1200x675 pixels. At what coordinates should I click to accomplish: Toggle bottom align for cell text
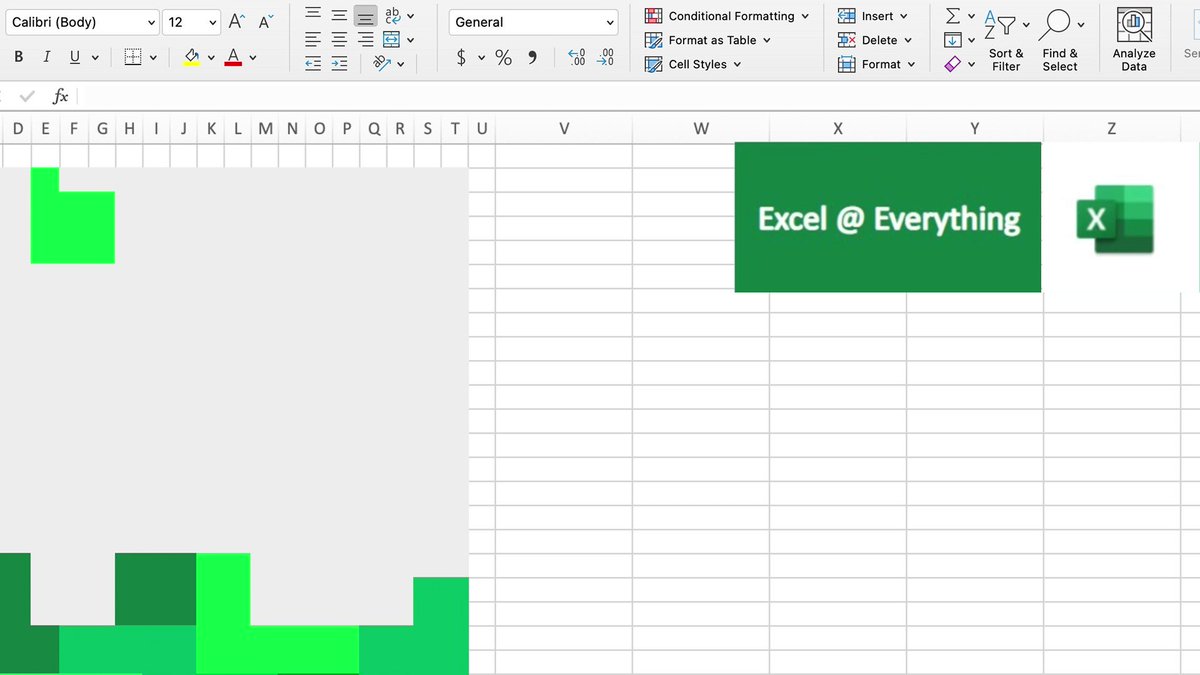[x=366, y=15]
